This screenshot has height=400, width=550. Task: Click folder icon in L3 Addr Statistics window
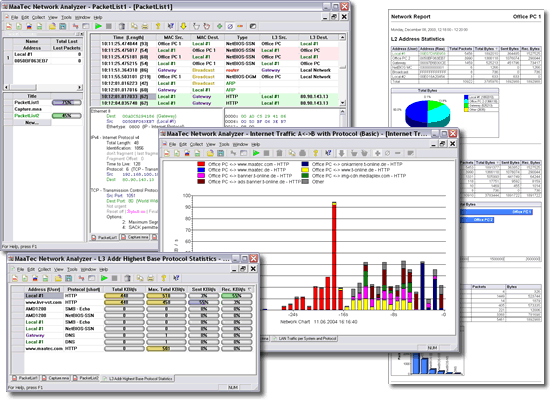tap(58, 278)
